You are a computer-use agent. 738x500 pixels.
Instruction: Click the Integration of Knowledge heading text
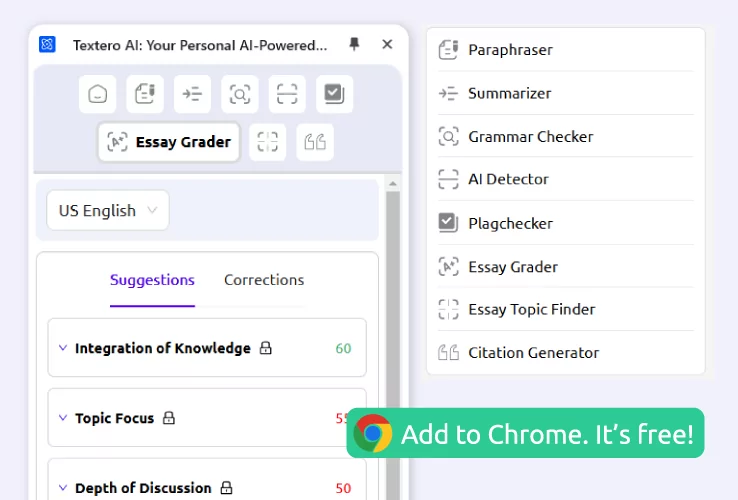tap(163, 348)
